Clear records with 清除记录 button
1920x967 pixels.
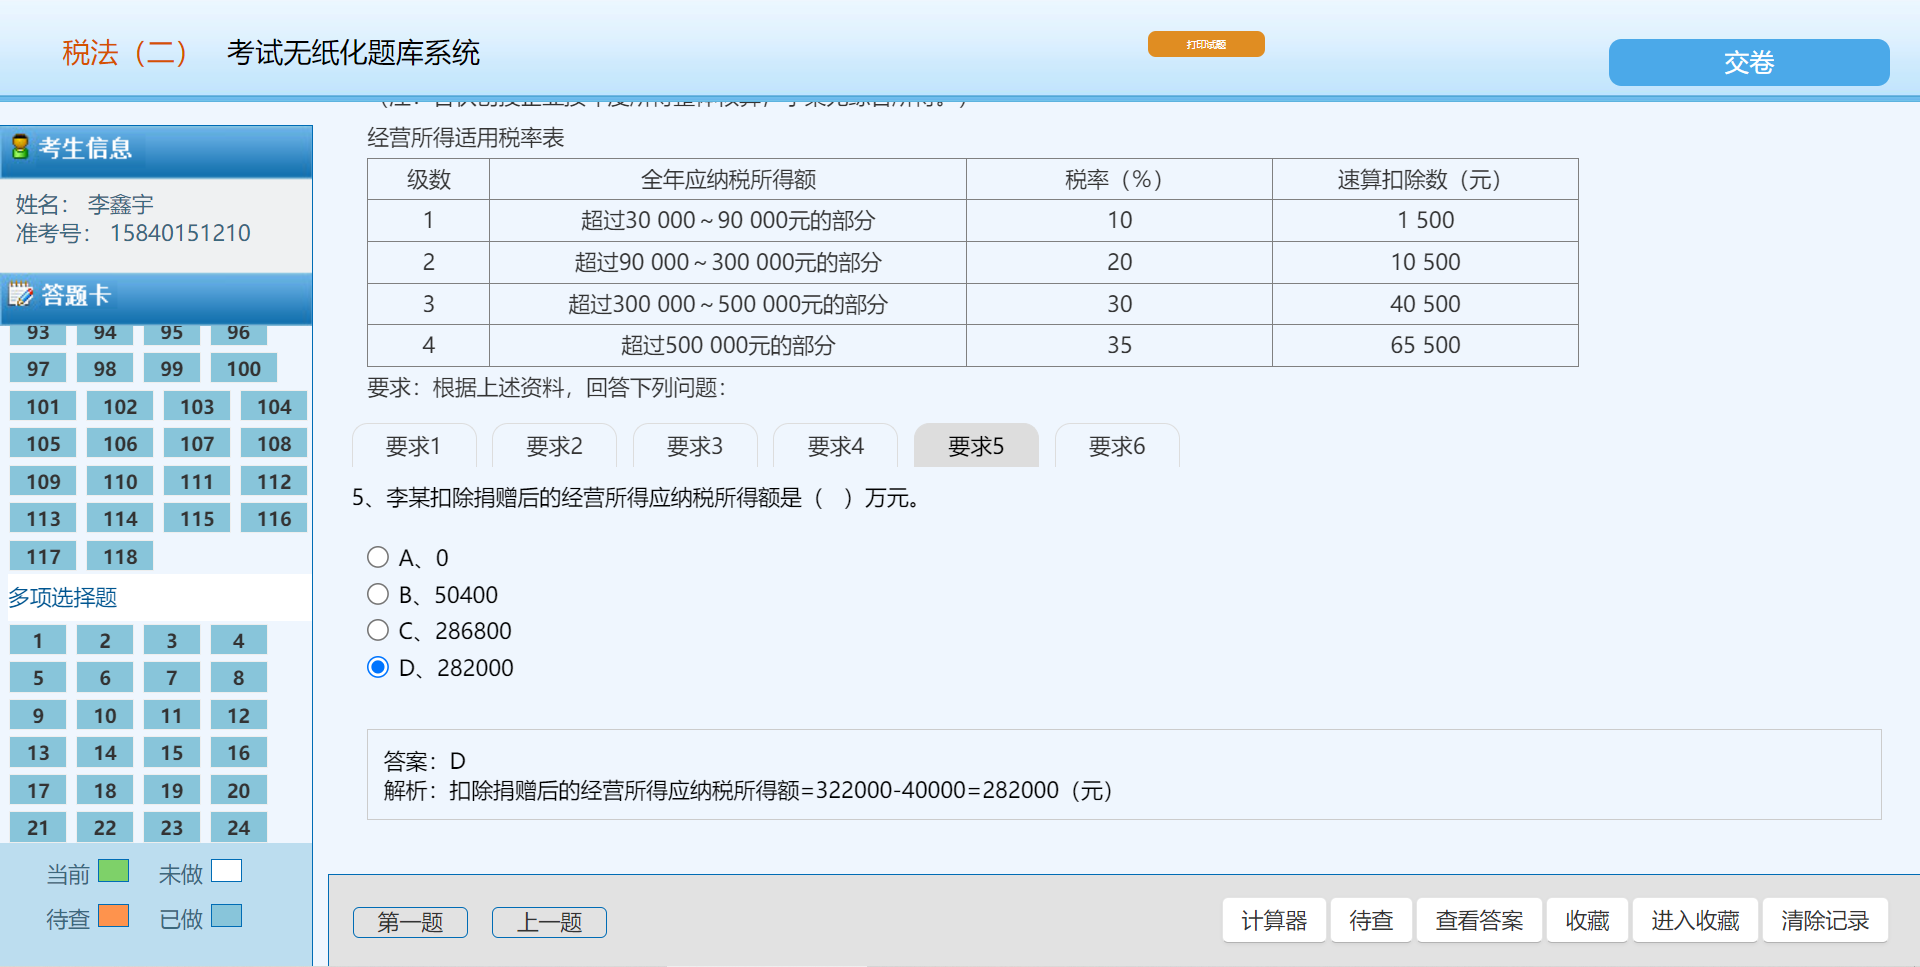(1824, 920)
